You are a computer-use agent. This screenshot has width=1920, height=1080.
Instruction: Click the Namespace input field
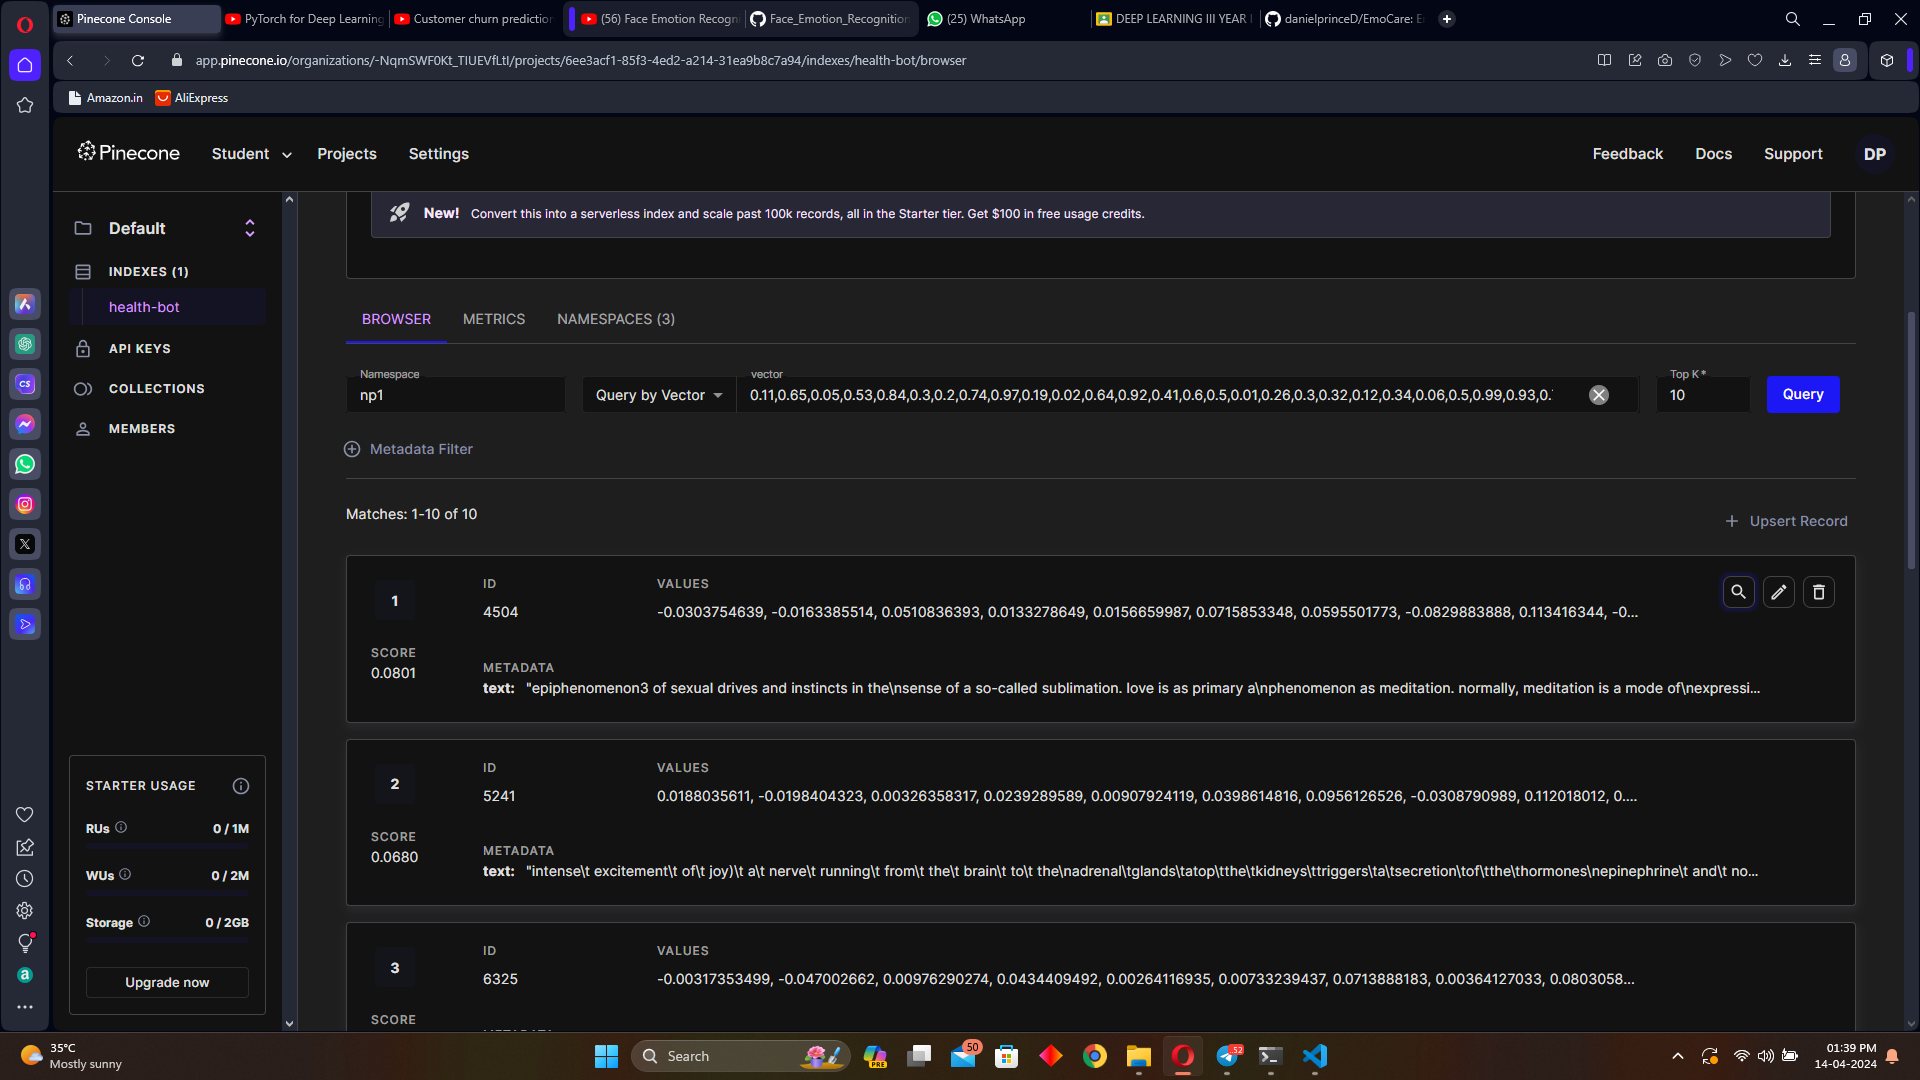pos(455,395)
